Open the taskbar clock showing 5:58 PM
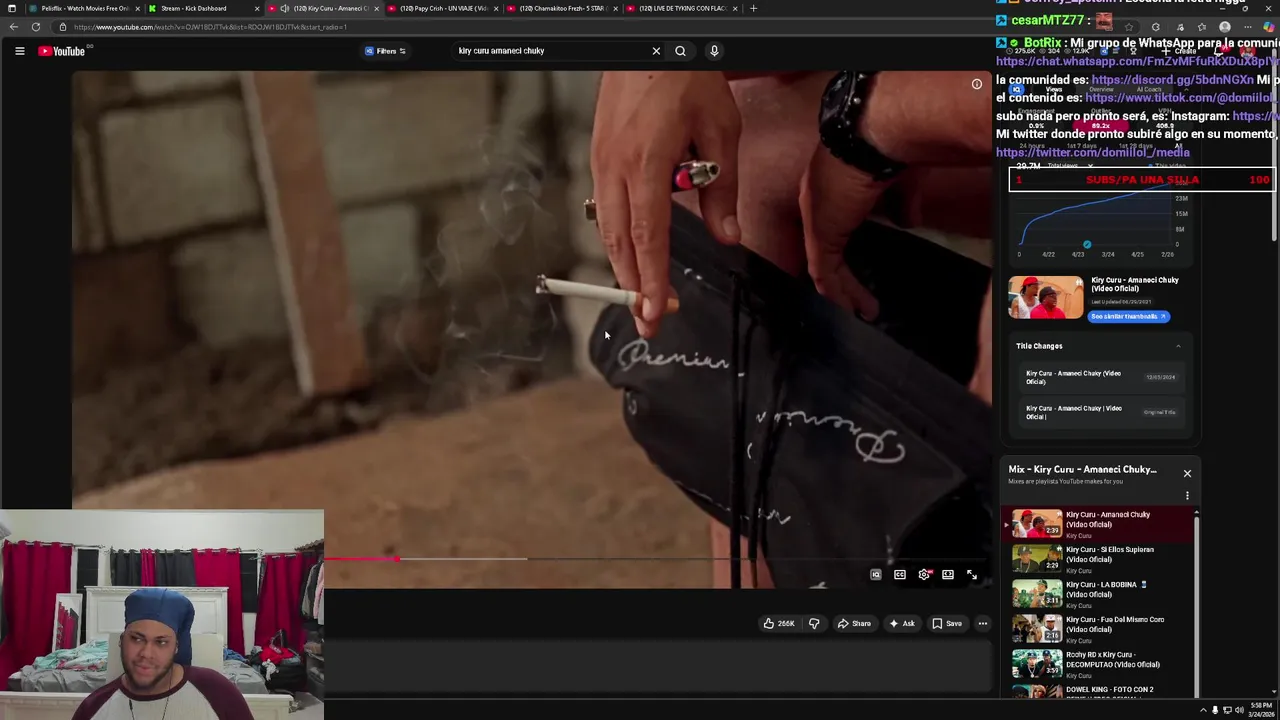Viewport: 1280px width, 720px height. 1261,710
